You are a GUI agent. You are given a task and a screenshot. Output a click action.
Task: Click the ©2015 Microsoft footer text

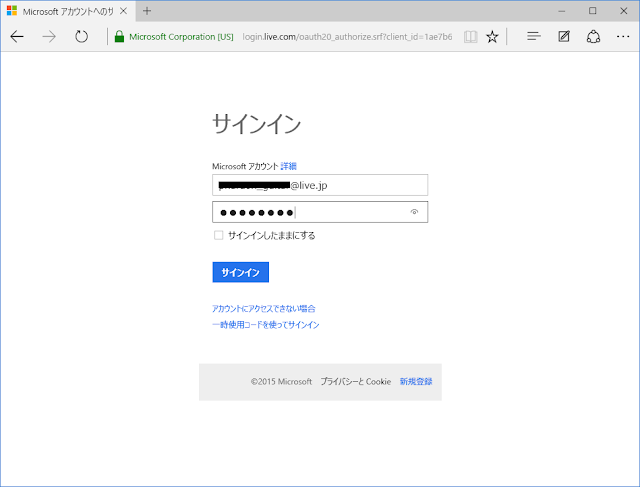(x=281, y=381)
